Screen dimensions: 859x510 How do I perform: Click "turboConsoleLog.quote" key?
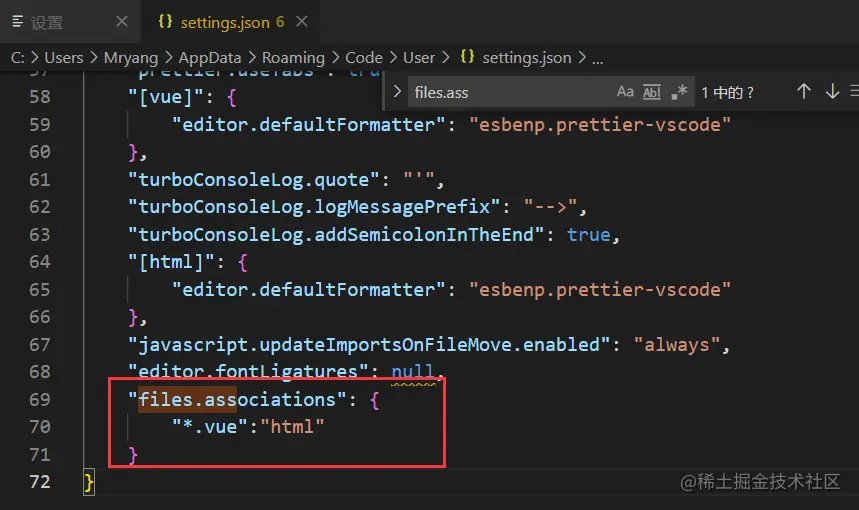click(x=254, y=180)
